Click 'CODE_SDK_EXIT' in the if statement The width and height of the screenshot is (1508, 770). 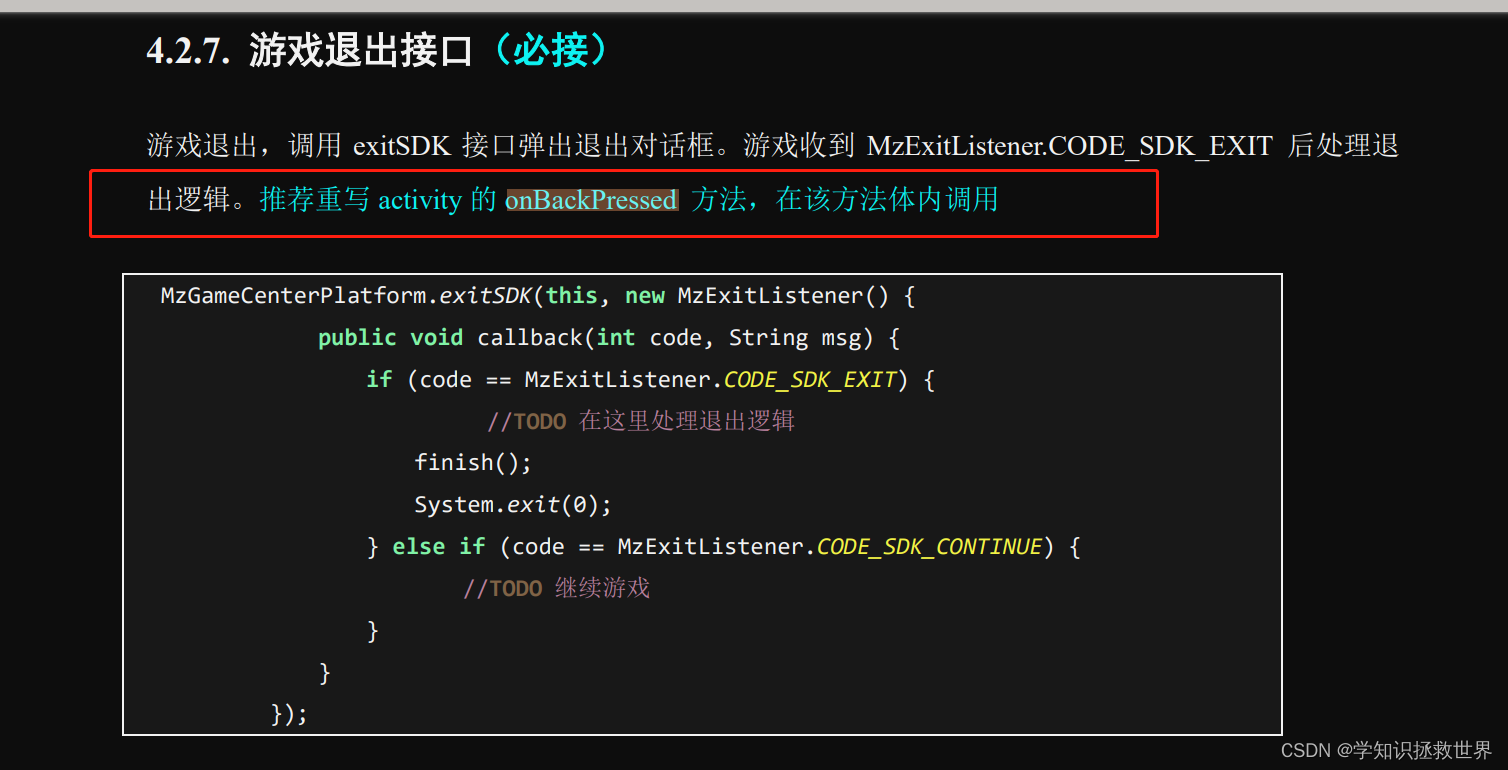tap(809, 380)
